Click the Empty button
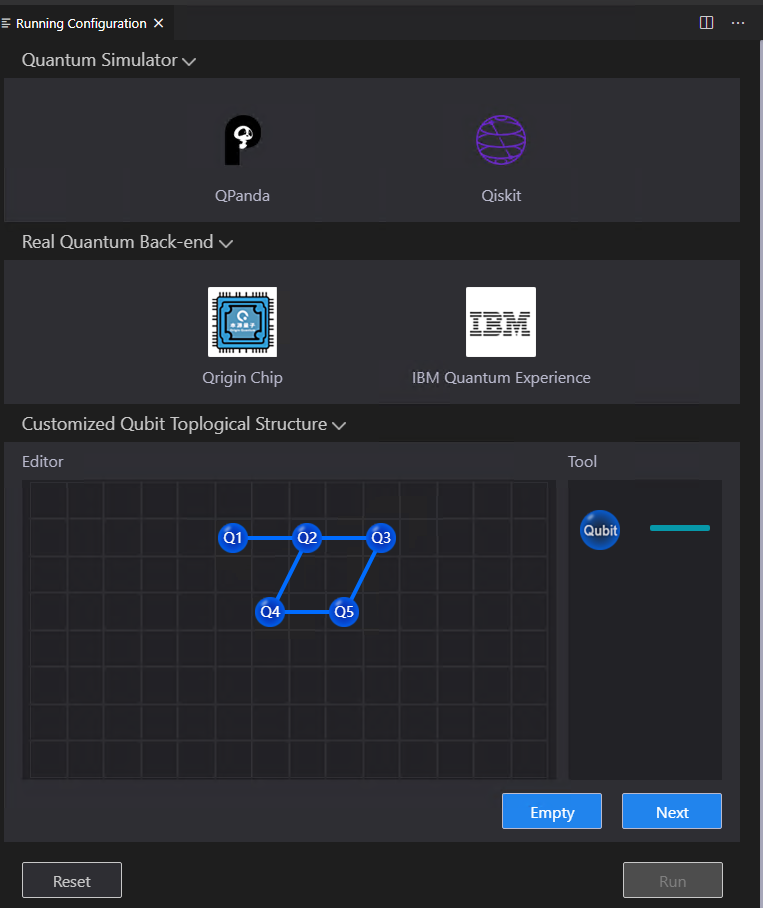 click(x=552, y=811)
